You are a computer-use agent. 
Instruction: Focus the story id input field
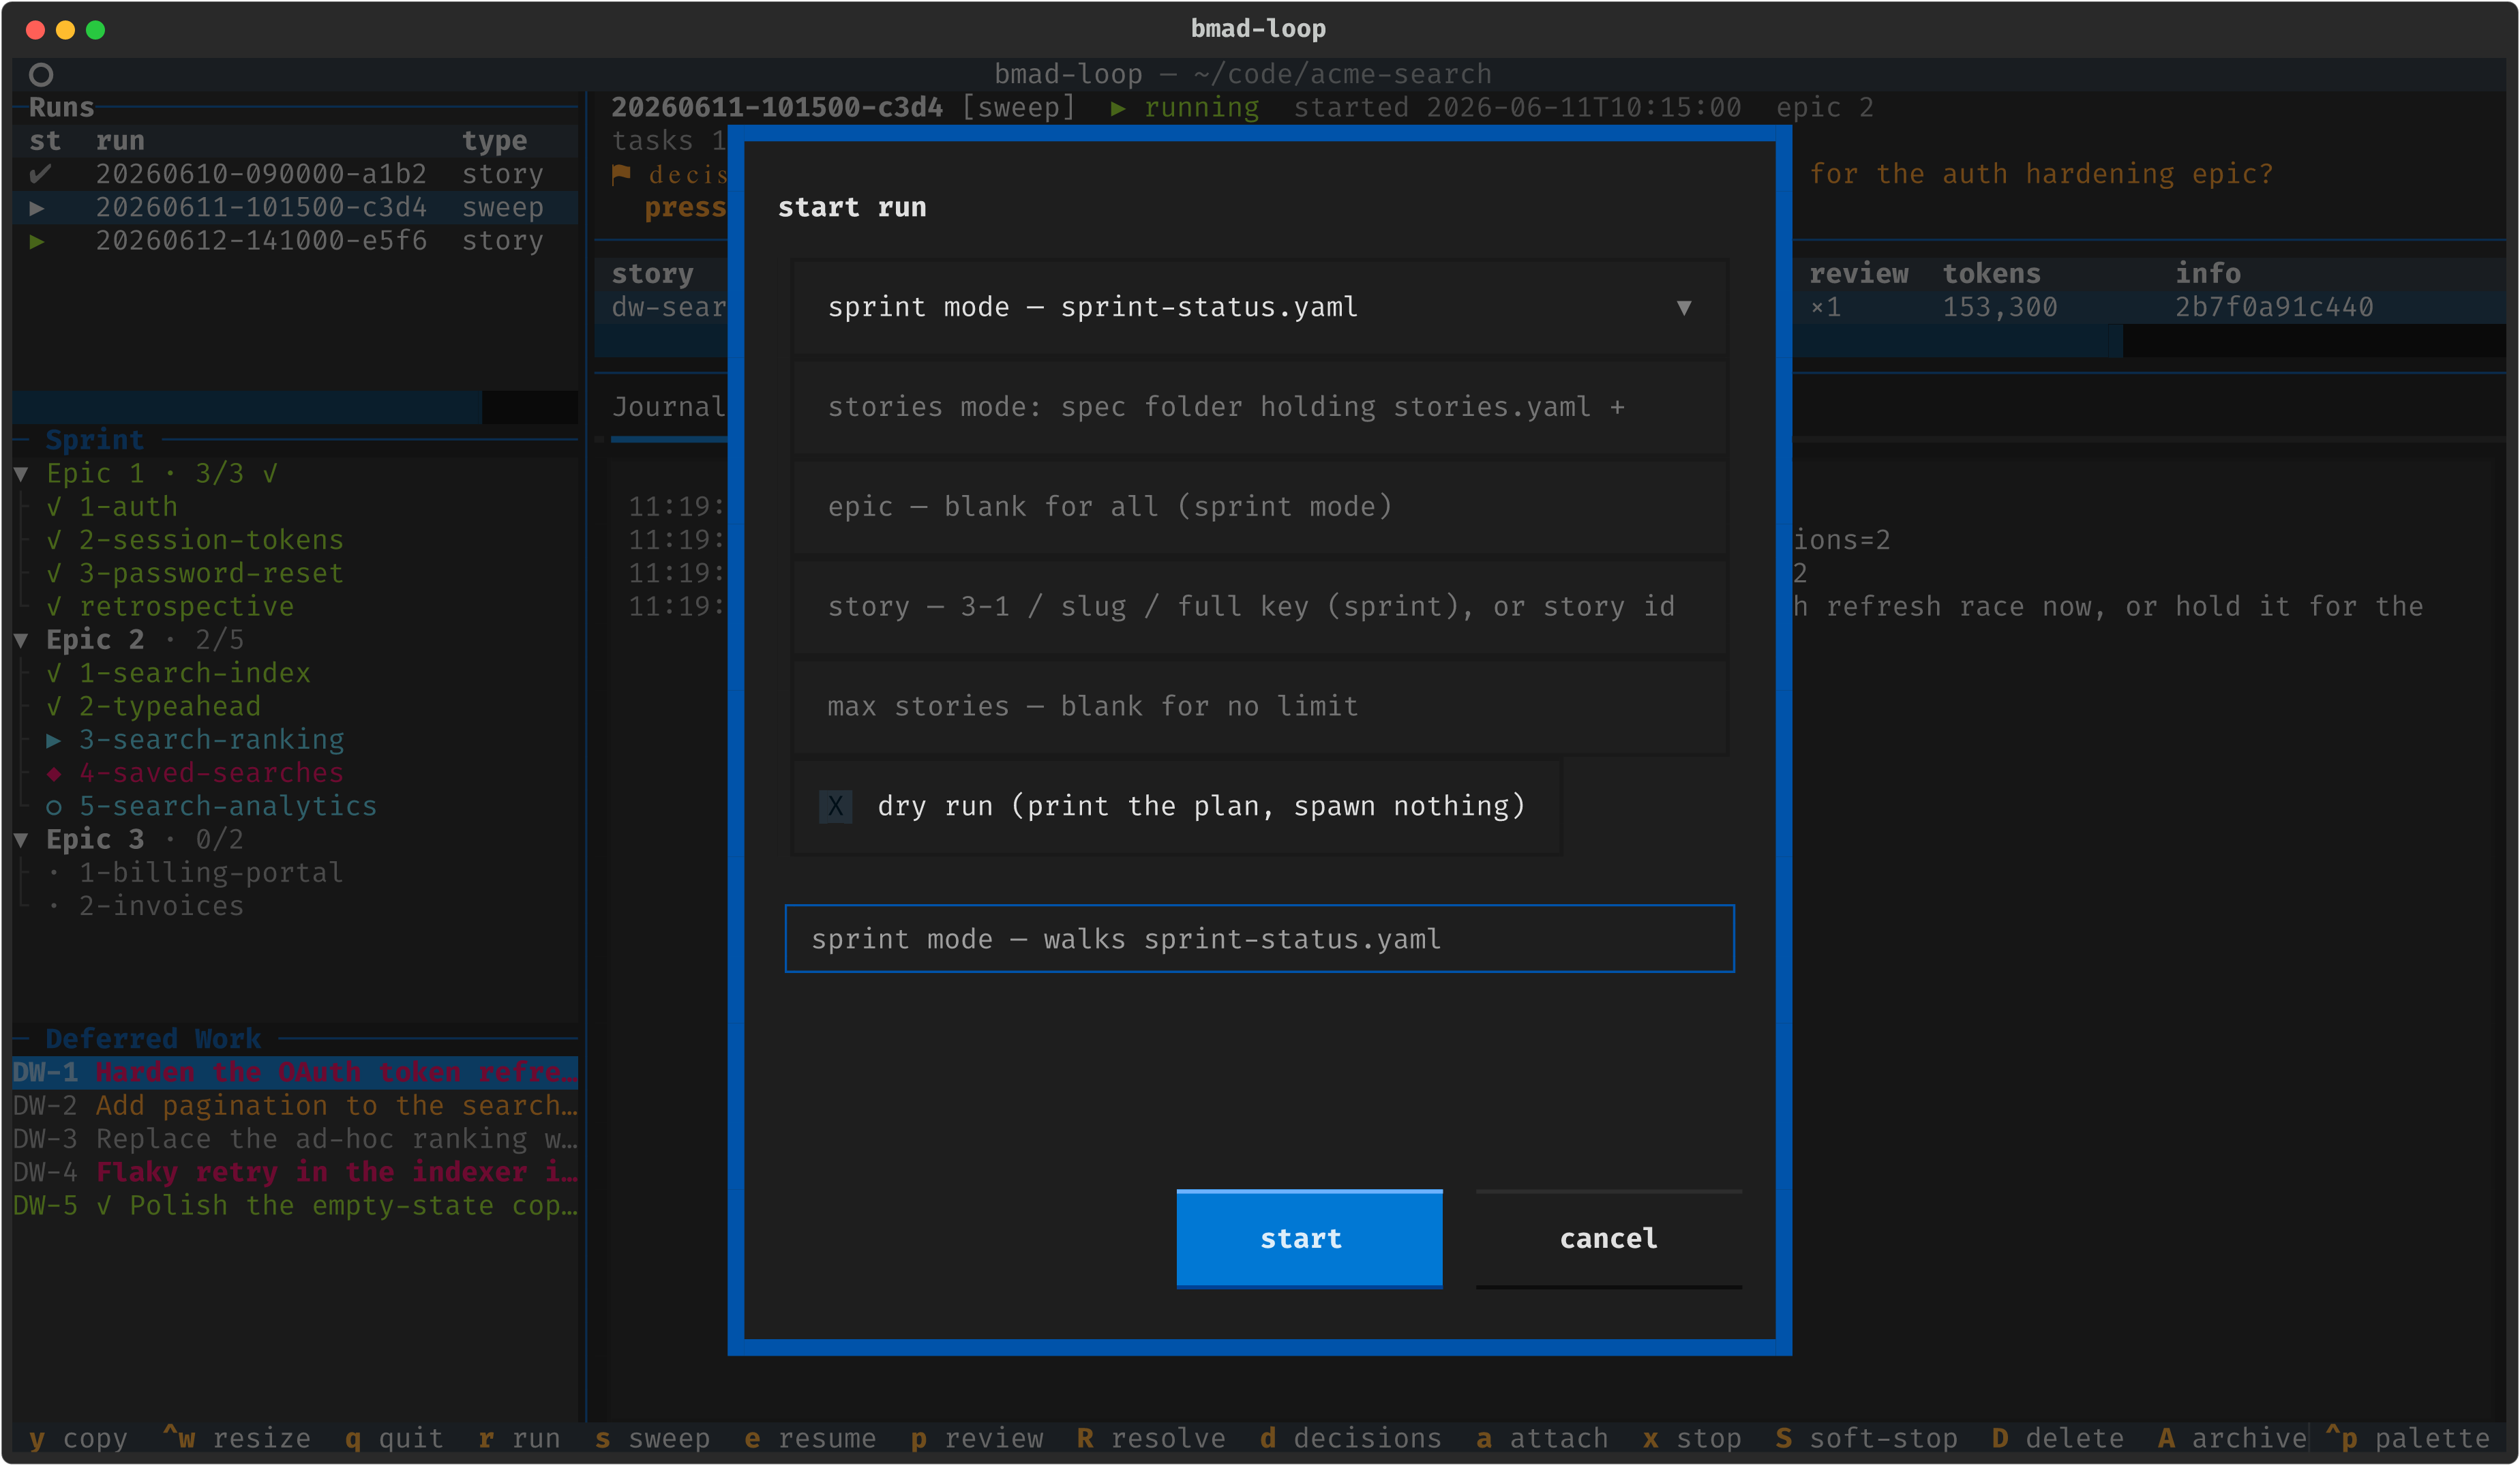point(1259,607)
